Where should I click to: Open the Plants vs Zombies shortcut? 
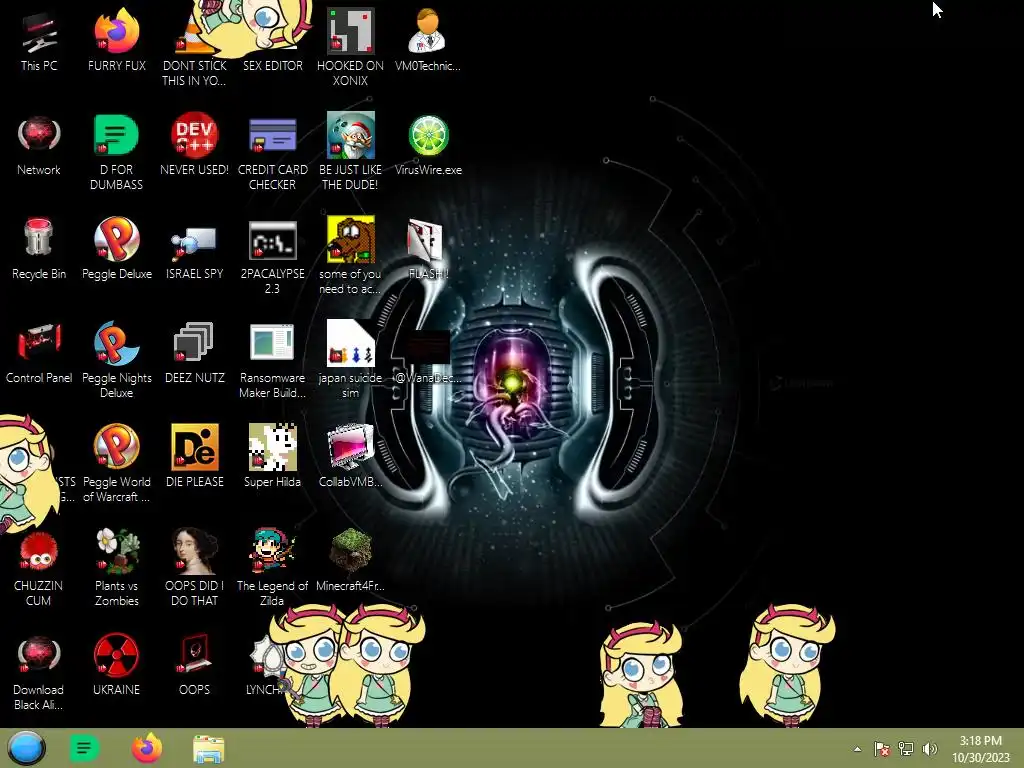[x=116, y=568]
